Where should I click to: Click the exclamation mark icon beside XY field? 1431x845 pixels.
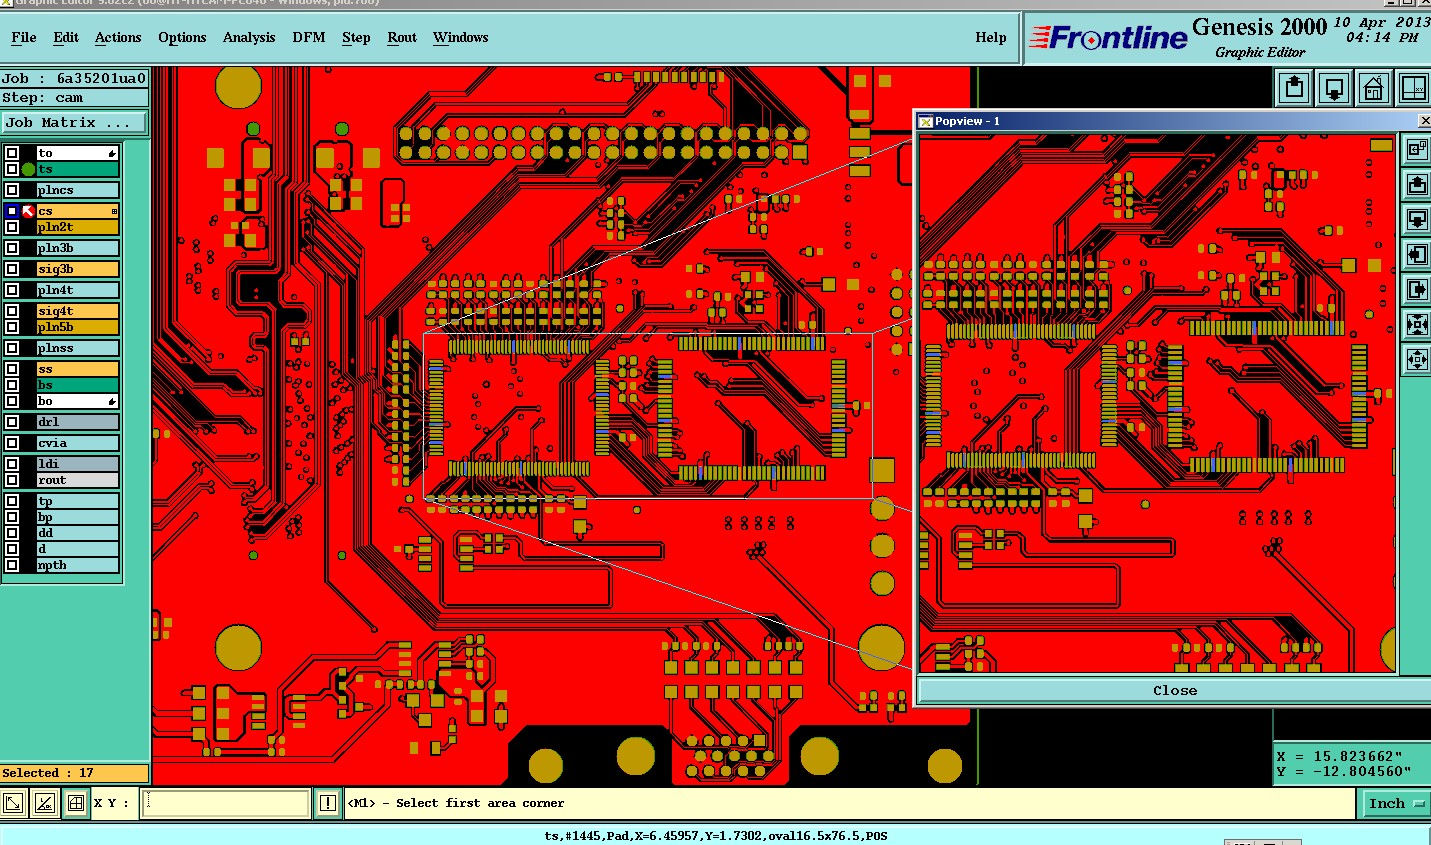[328, 803]
